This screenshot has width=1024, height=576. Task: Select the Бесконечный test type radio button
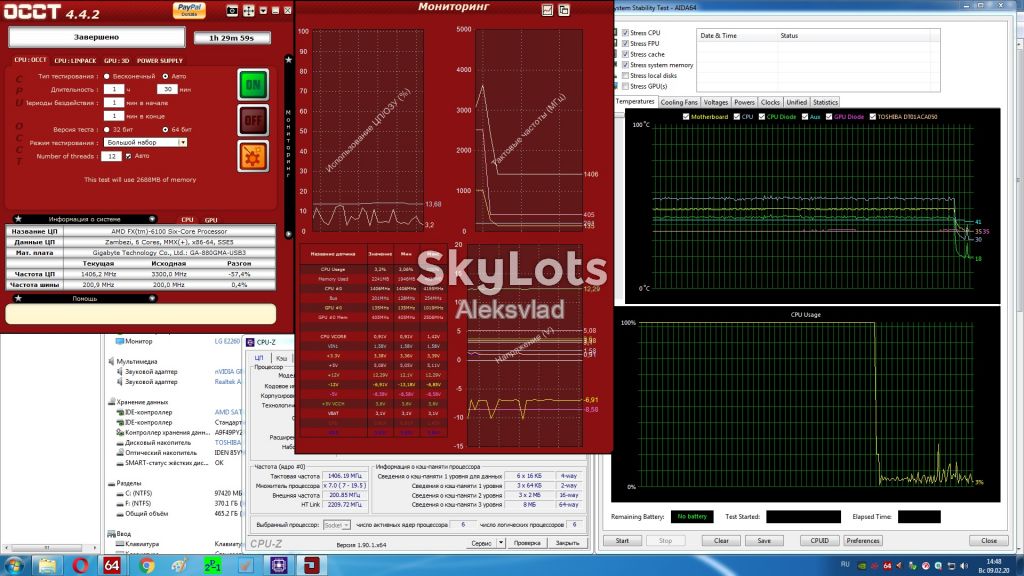pos(106,76)
